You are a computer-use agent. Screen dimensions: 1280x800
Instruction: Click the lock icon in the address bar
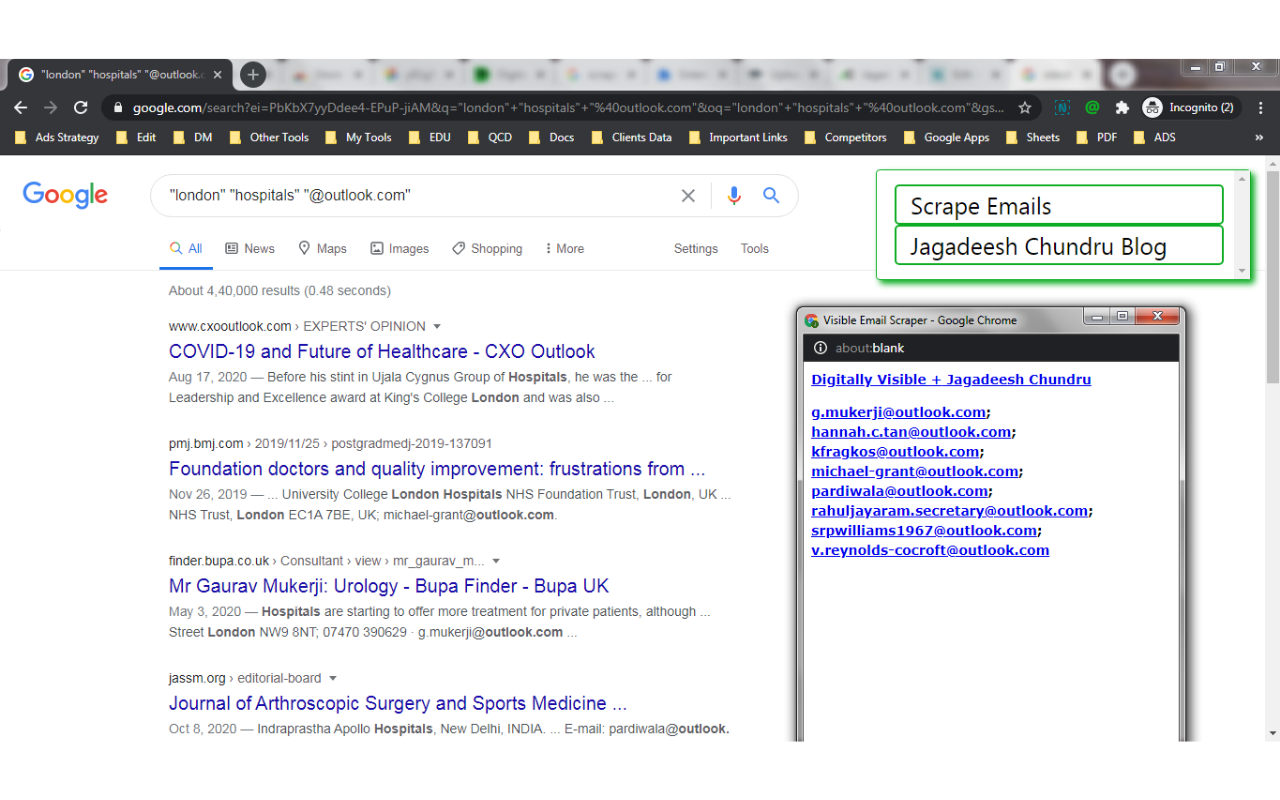pos(118,107)
